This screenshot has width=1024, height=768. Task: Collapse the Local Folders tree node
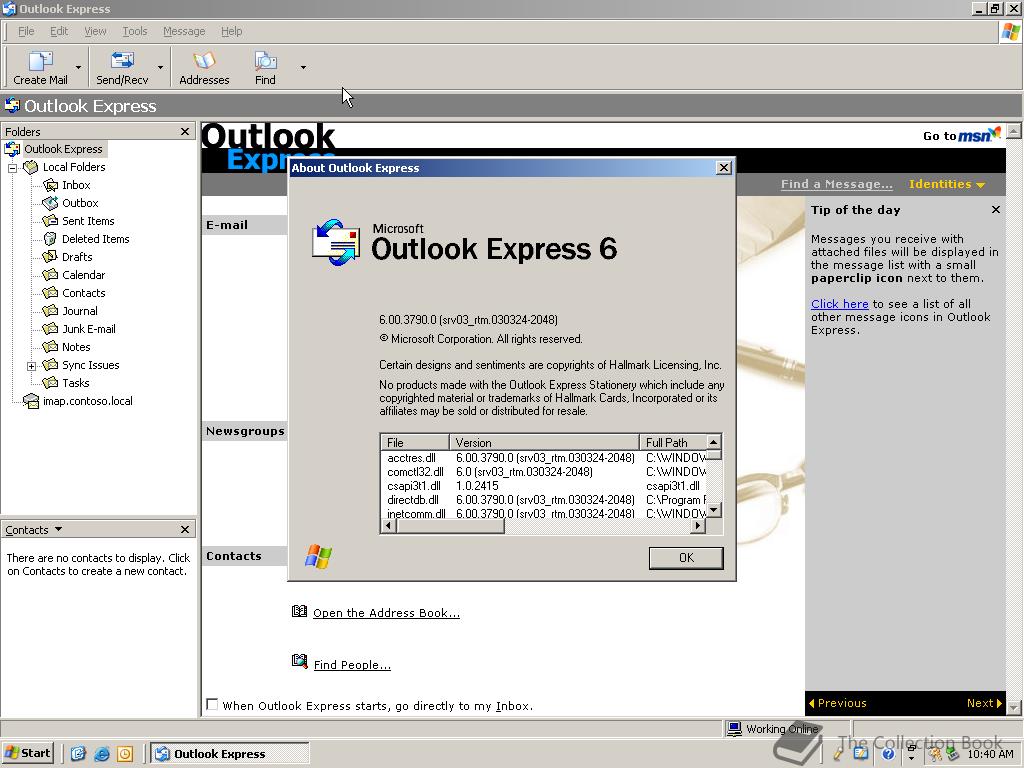(x=12, y=168)
